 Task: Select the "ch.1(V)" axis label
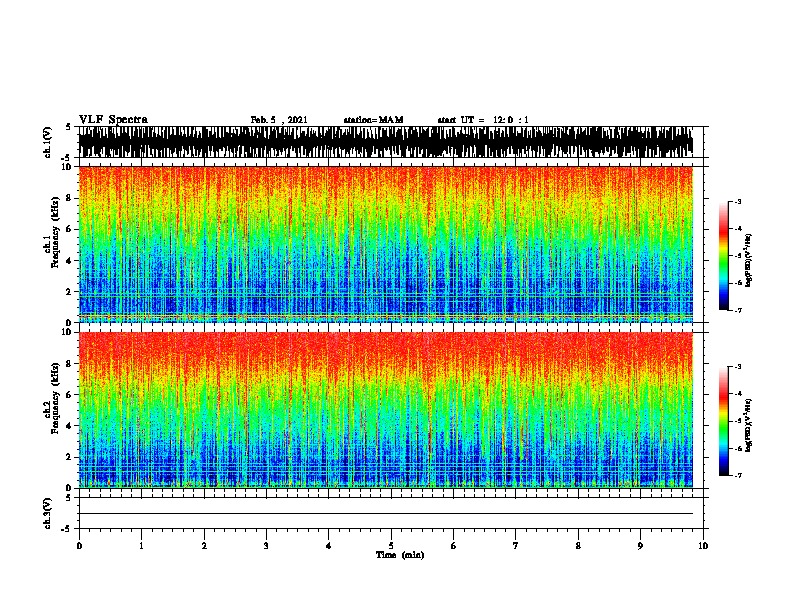pos(47,142)
